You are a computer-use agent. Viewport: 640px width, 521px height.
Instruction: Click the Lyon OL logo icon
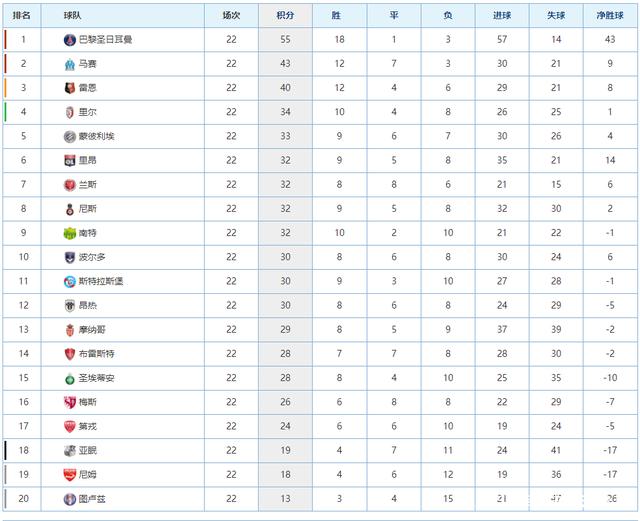pyautogui.click(x=70, y=161)
